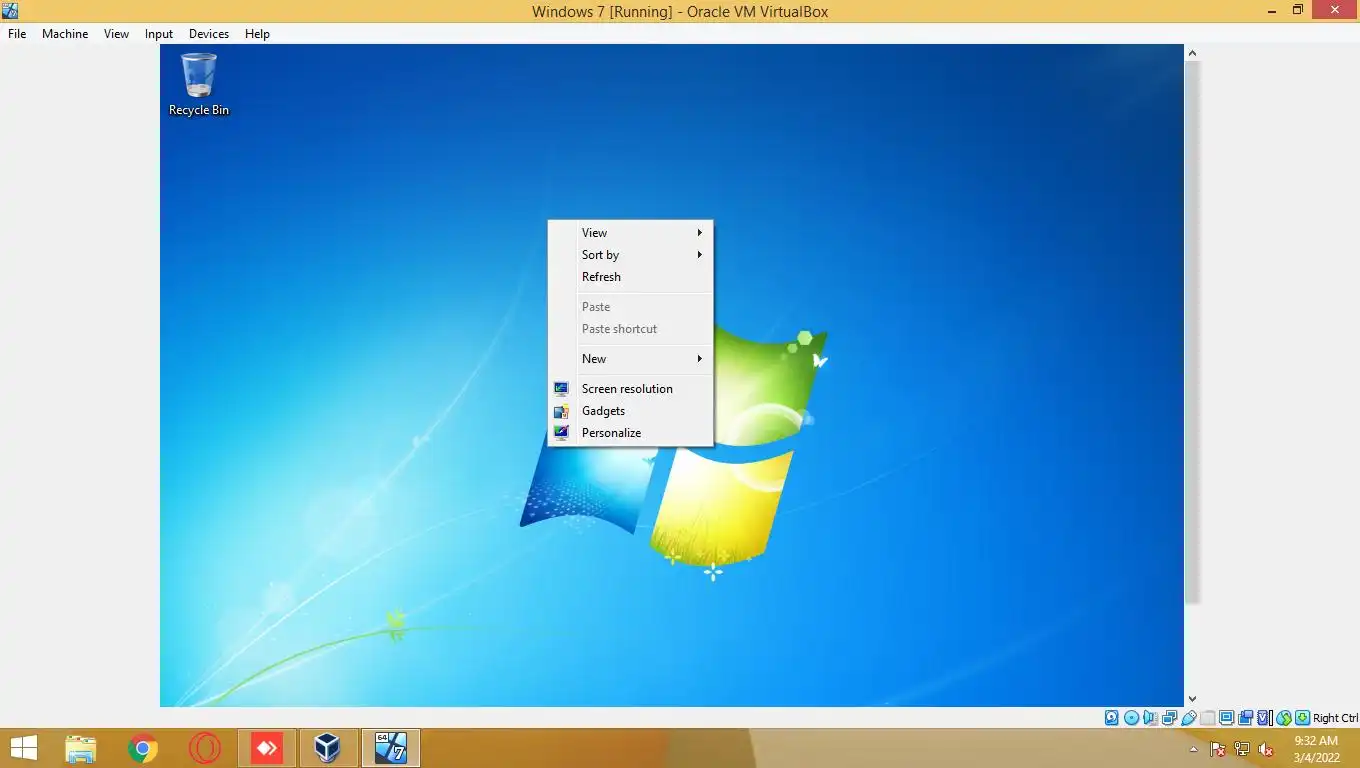Show hidden tray icons arrow

[x=1193, y=749]
